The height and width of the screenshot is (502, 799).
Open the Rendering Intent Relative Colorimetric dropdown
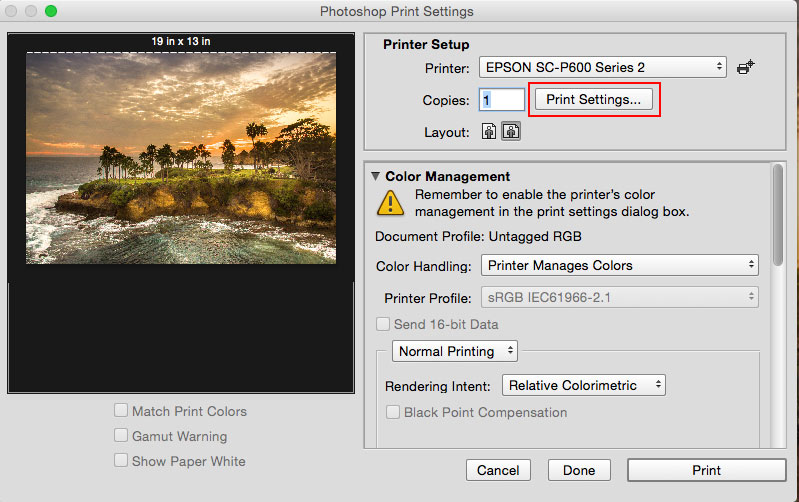click(583, 385)
